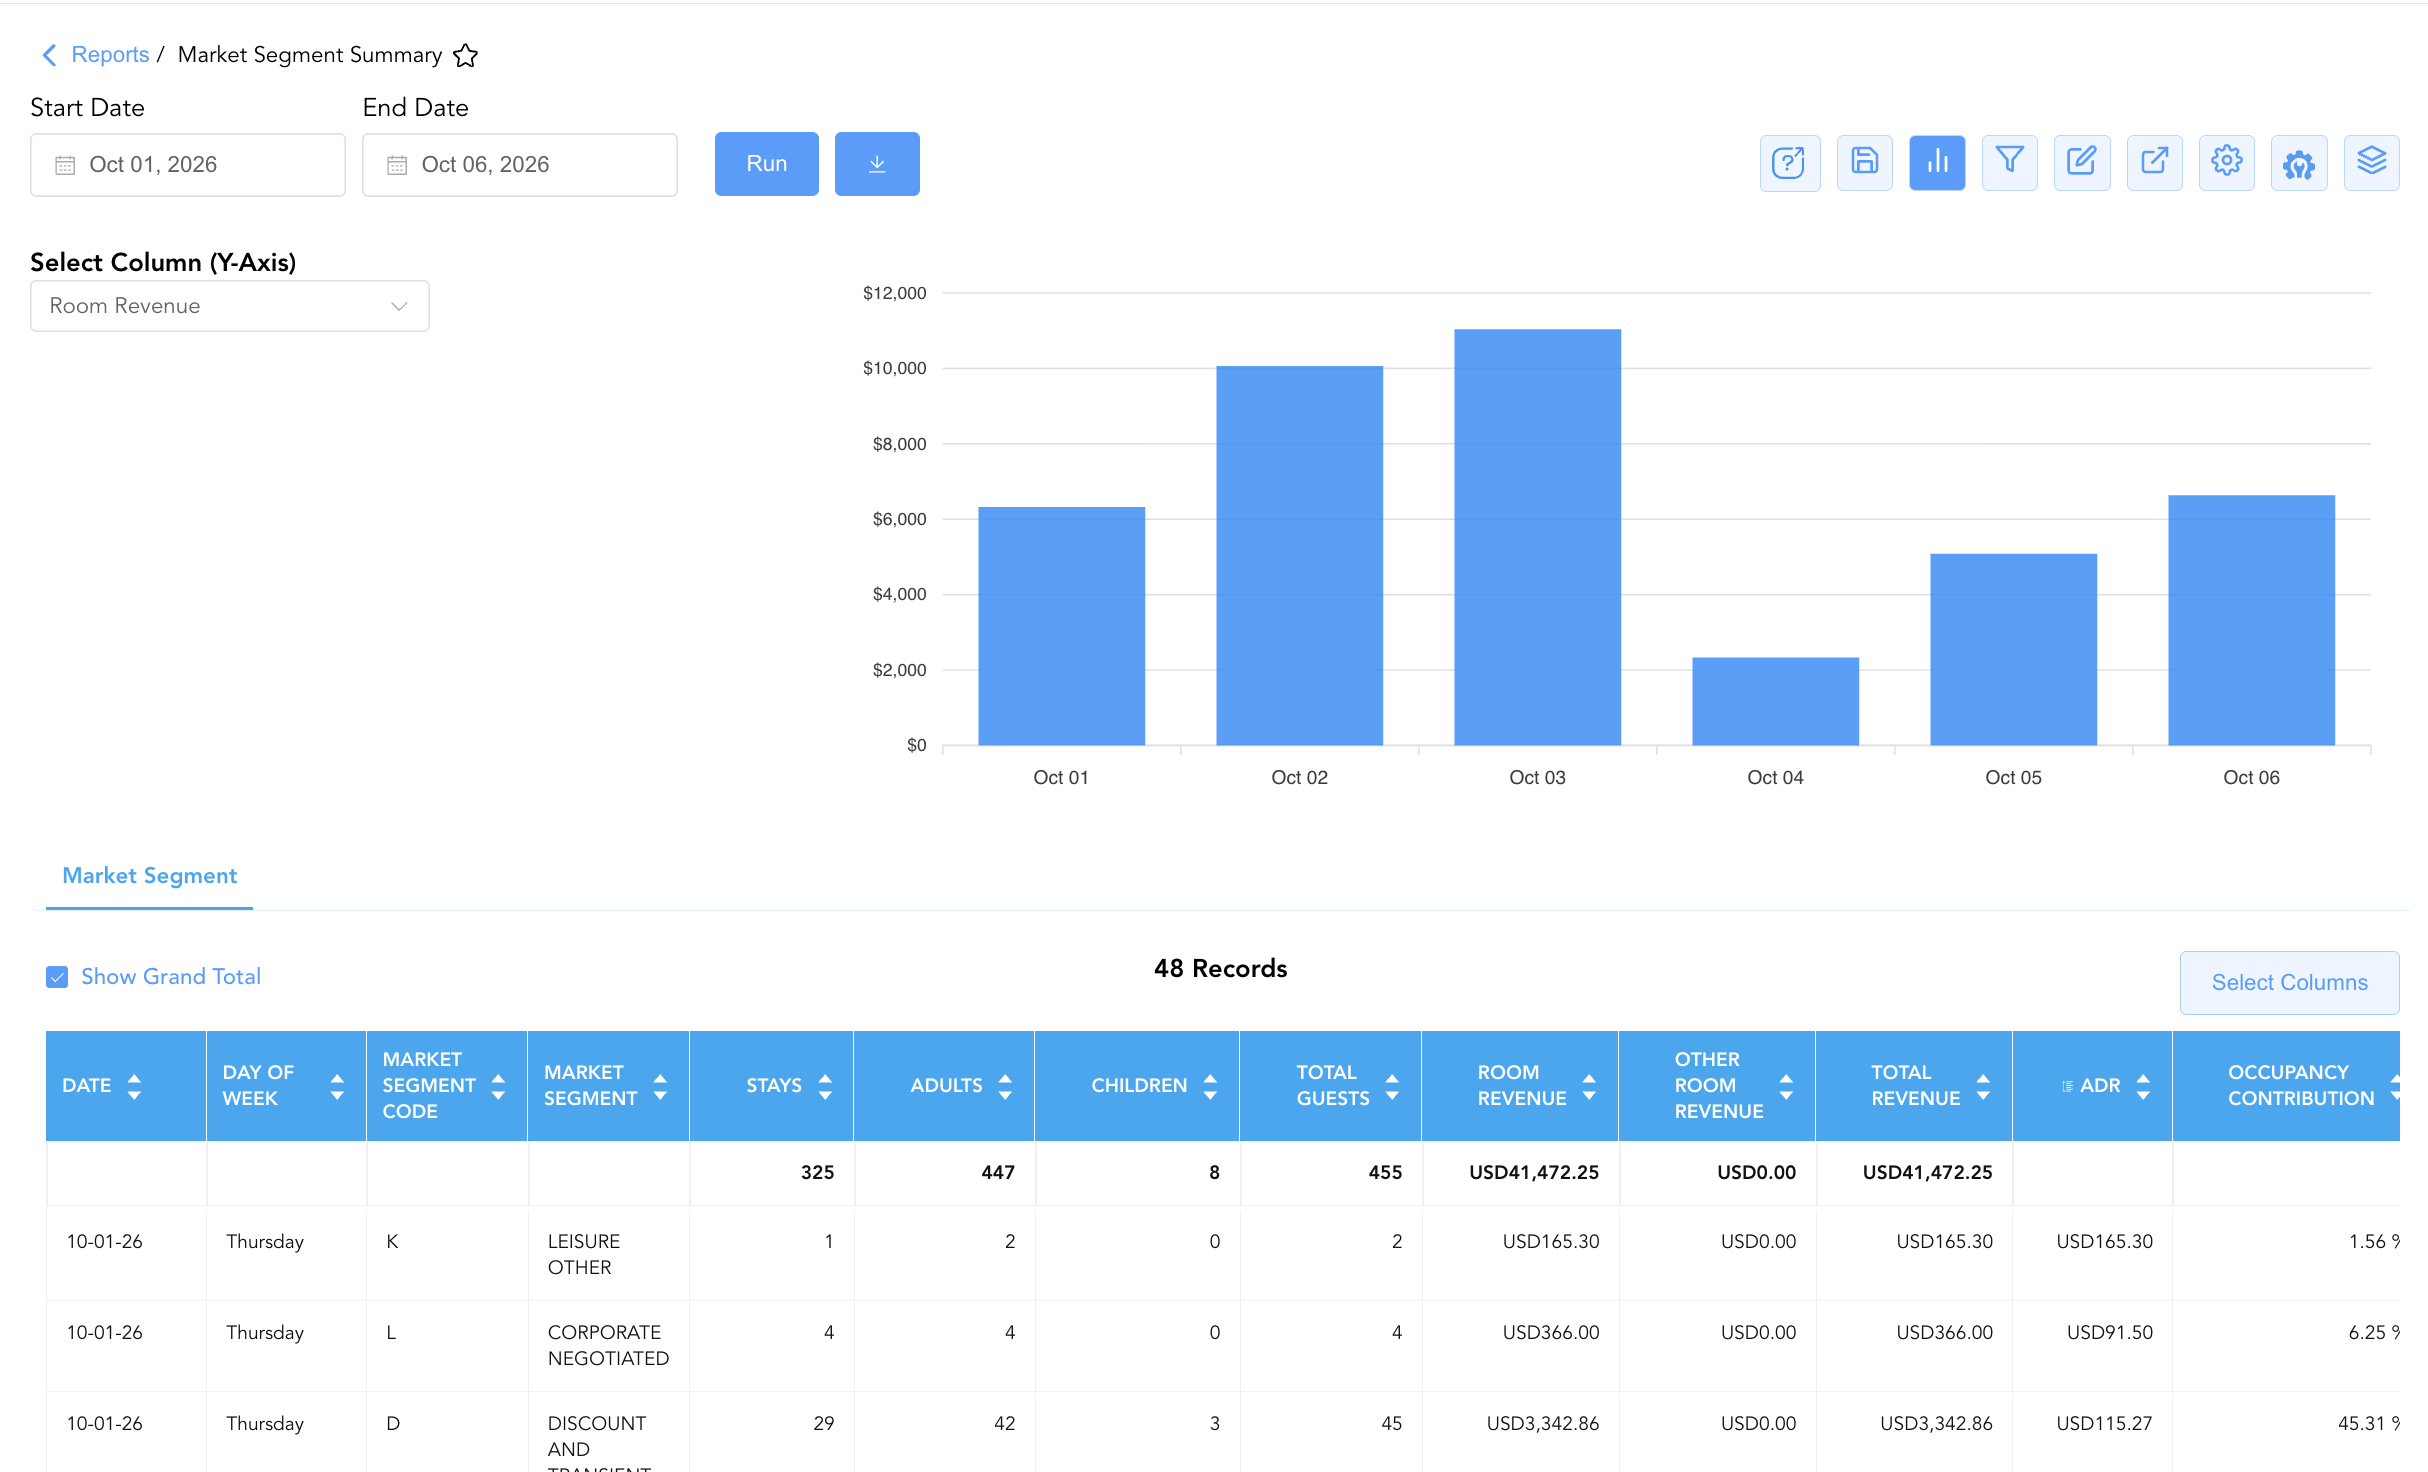This screenshot has height=1472, width=2428.
Task: Click the help question-mark toolbar icon
Action: pyautogui.click(x=1789, y=163)
